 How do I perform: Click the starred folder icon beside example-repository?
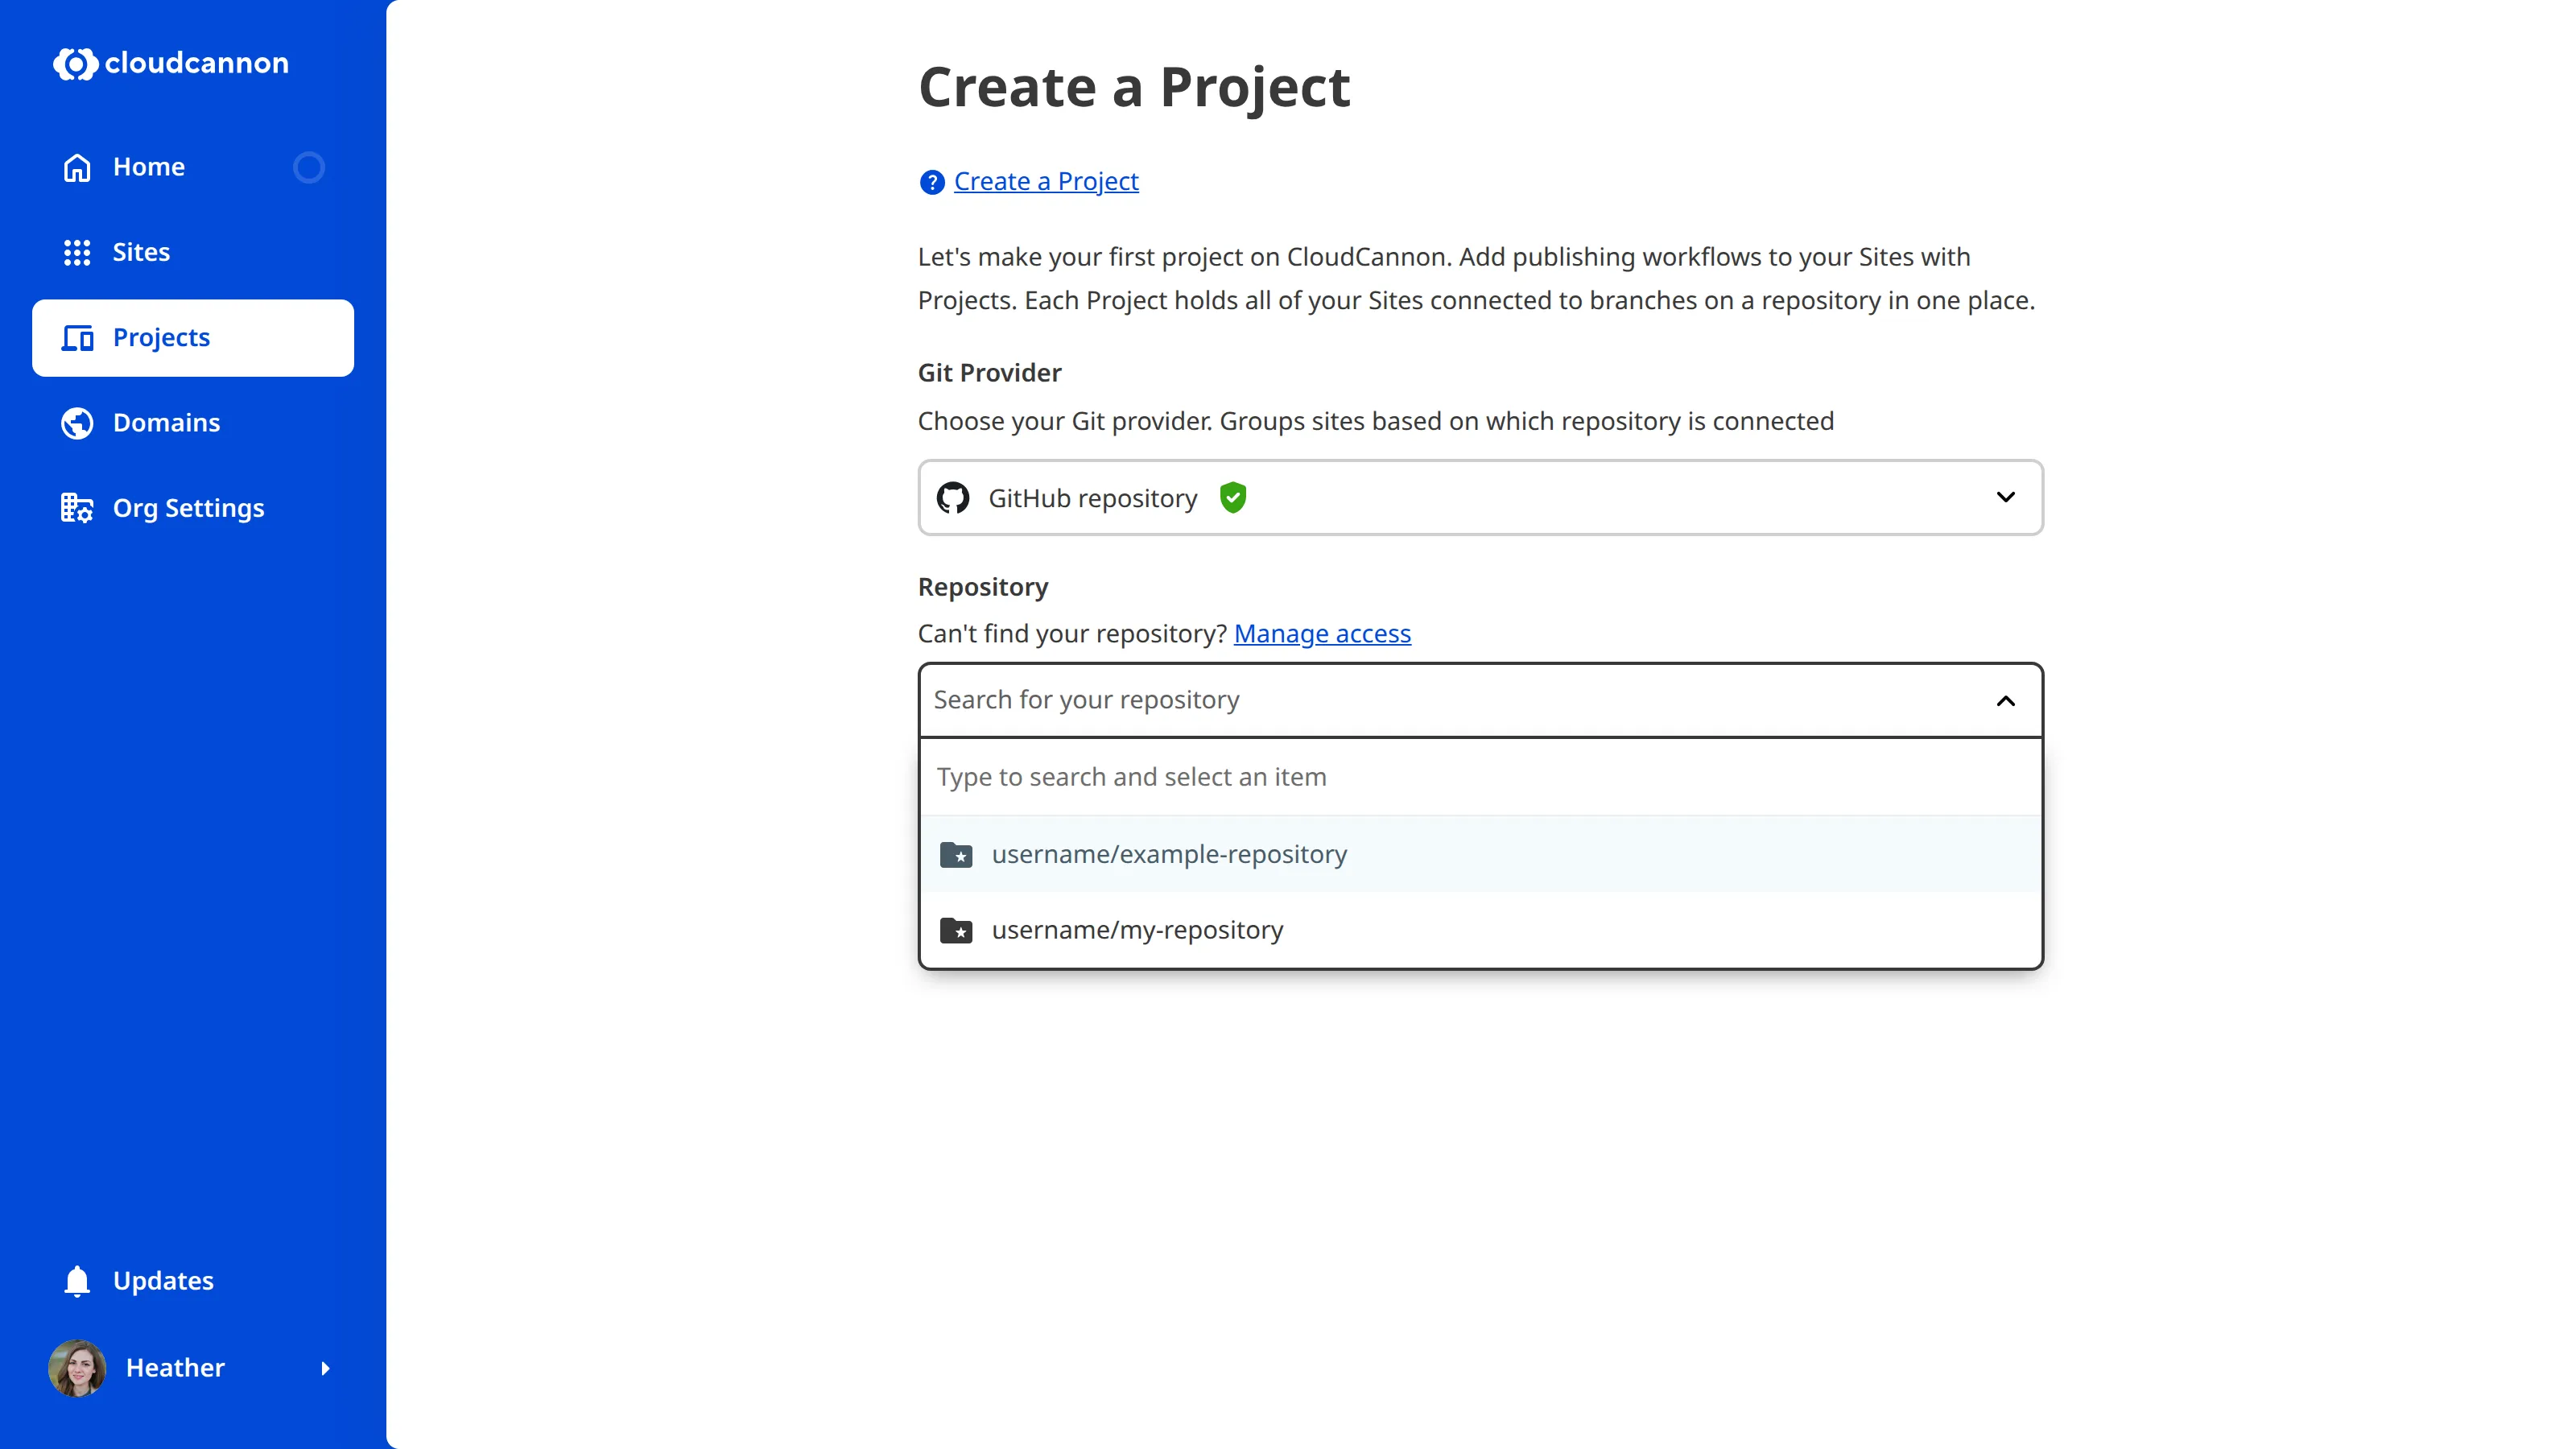(x=957, y=855)
